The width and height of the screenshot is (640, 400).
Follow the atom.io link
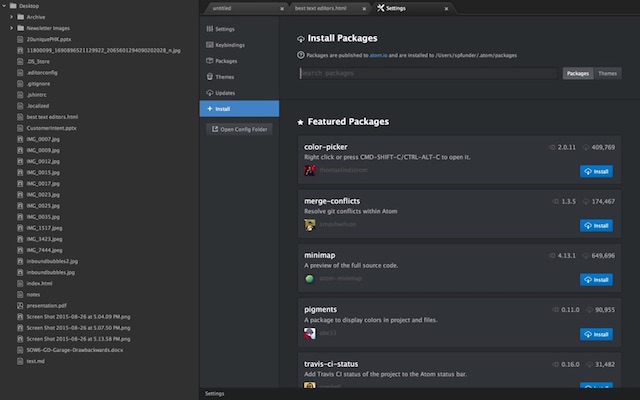[378, 55]
